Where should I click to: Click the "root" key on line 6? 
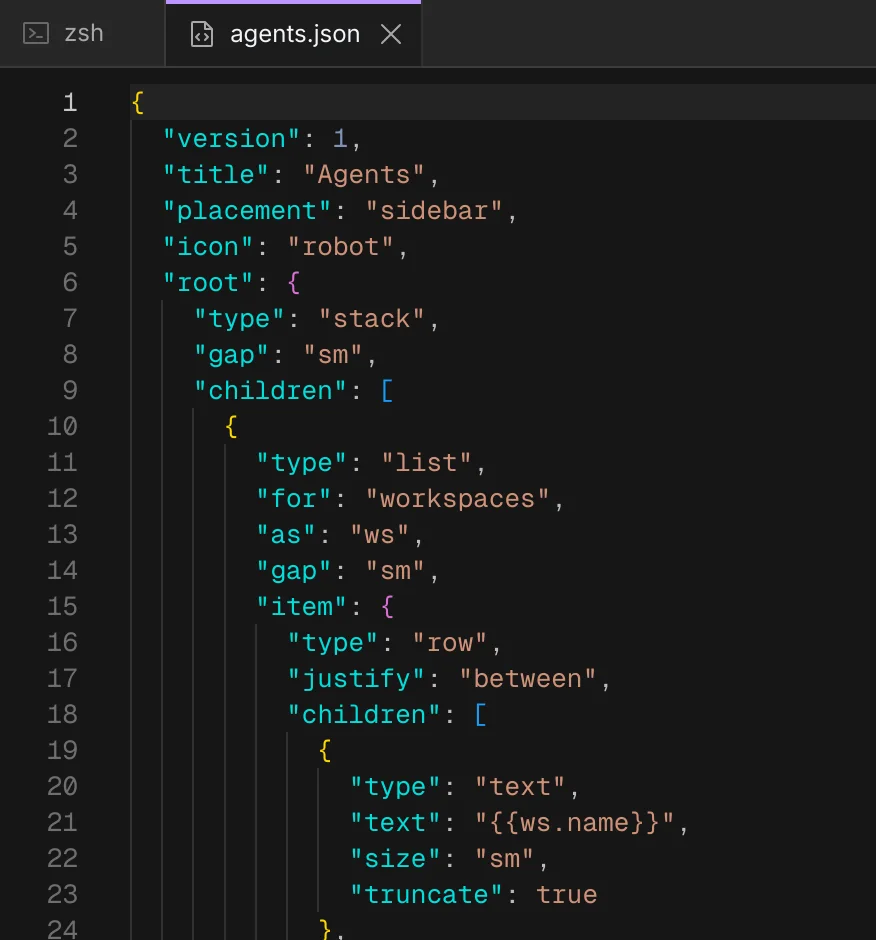coord(208,283)
